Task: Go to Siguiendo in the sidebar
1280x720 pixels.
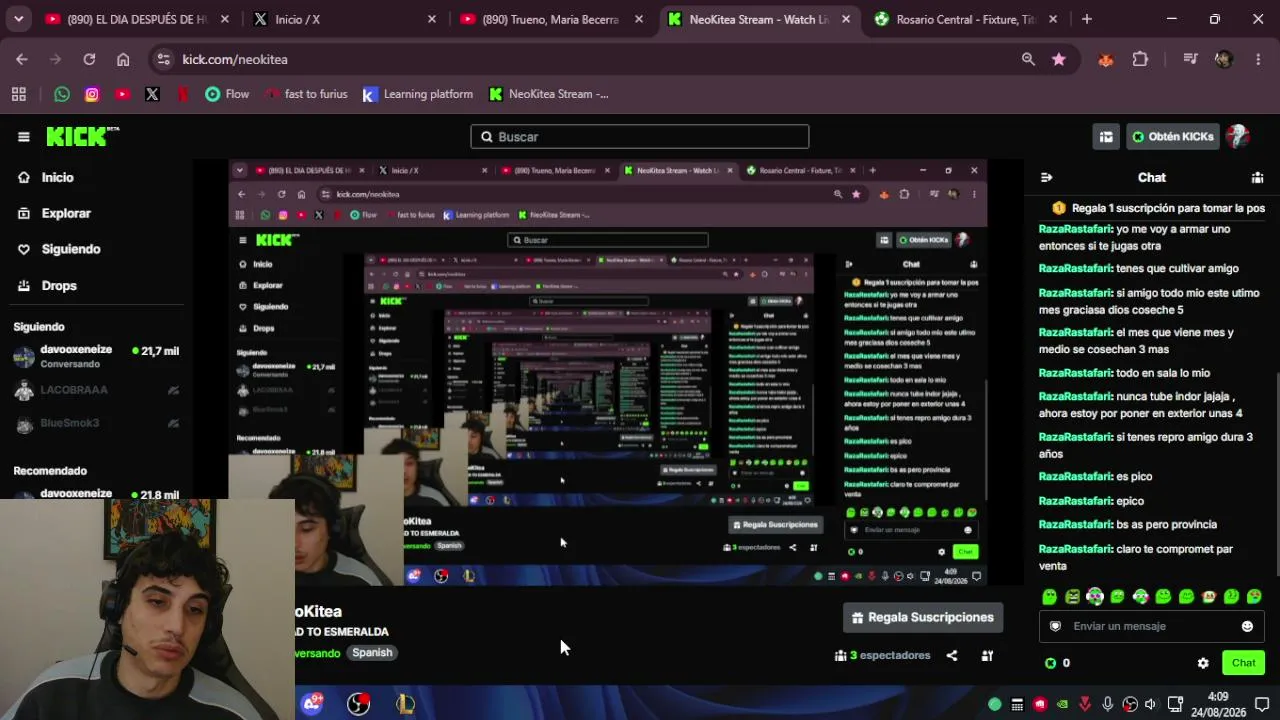Action: point(59,249)
